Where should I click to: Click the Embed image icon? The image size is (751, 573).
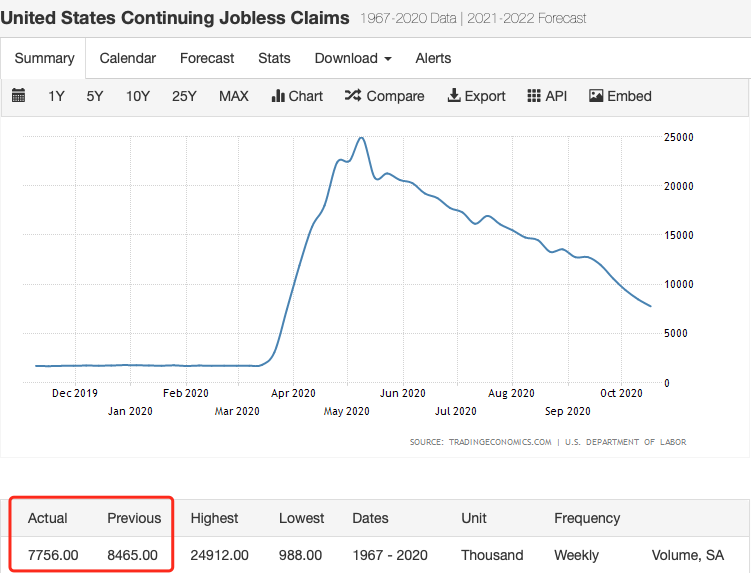(x=596, y=96)
